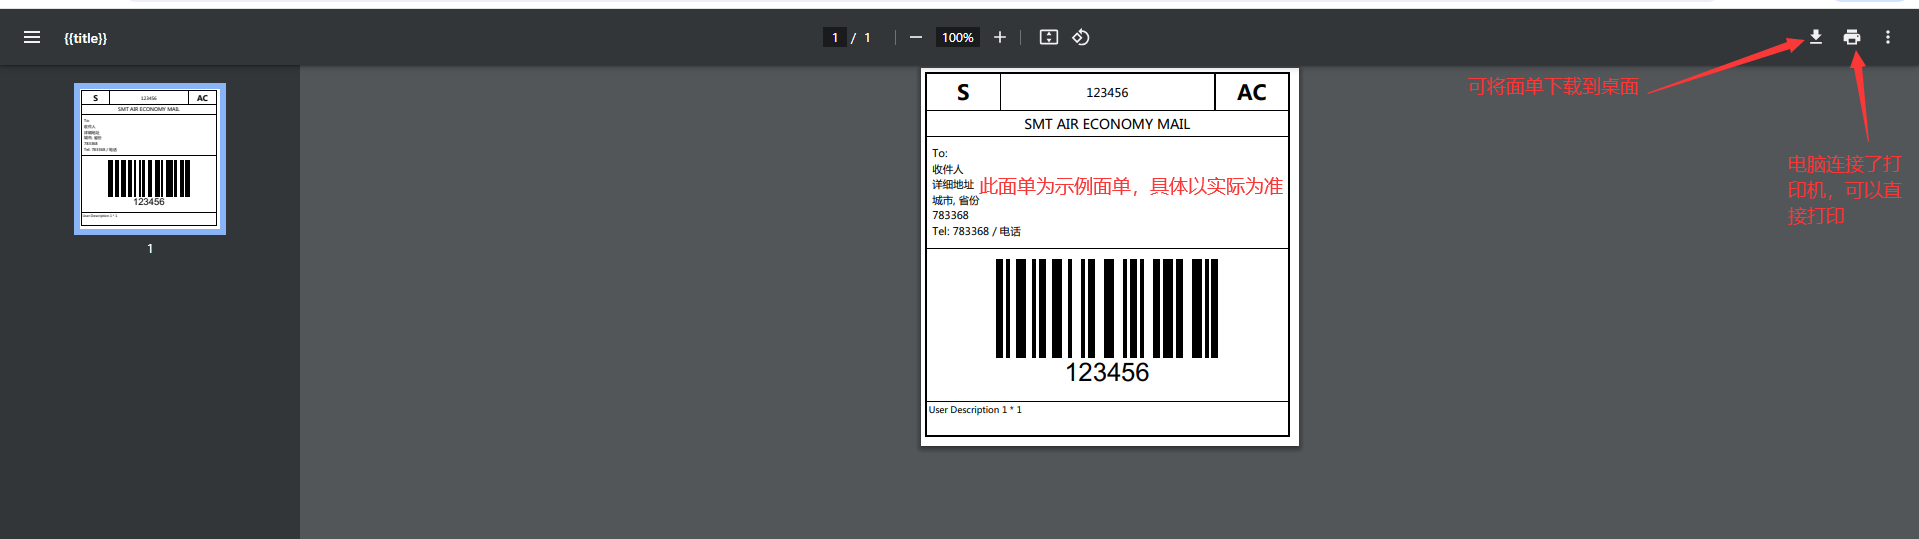Click the SMT AIR ECONOMY MAIL text

coord(1107,124)
